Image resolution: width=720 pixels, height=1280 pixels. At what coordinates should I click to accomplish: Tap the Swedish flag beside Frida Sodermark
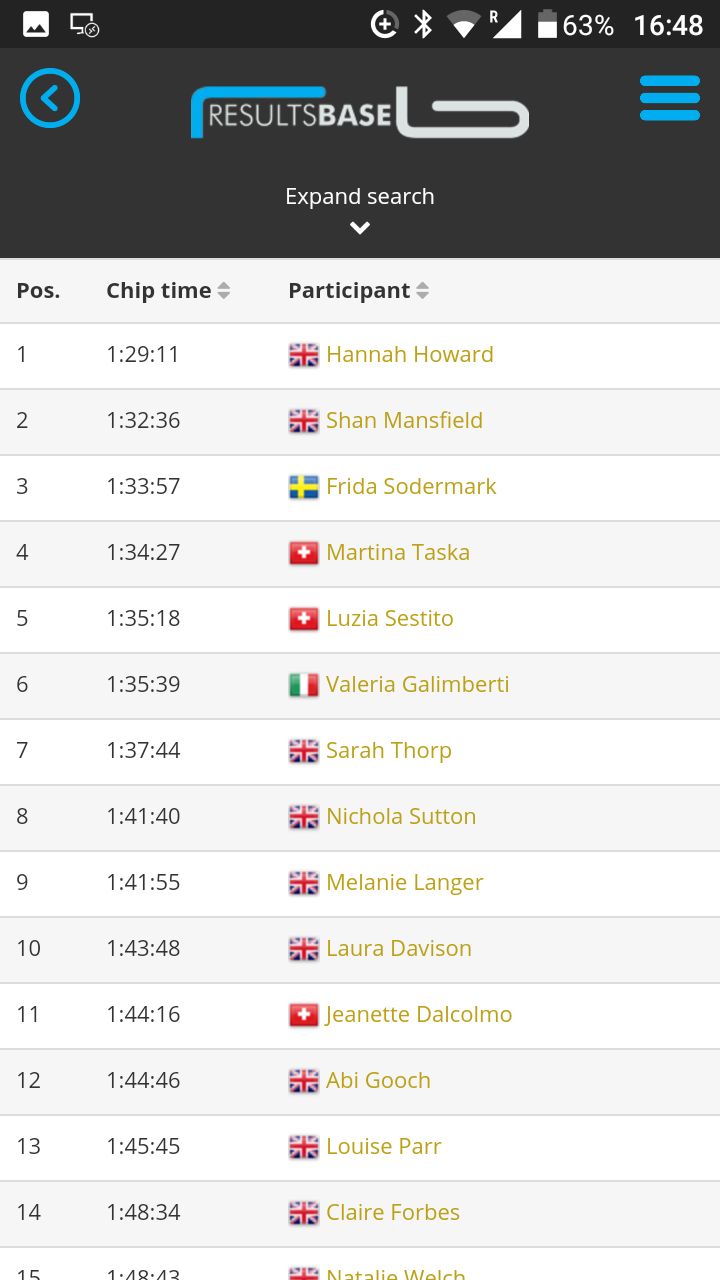tap(304, 487)
